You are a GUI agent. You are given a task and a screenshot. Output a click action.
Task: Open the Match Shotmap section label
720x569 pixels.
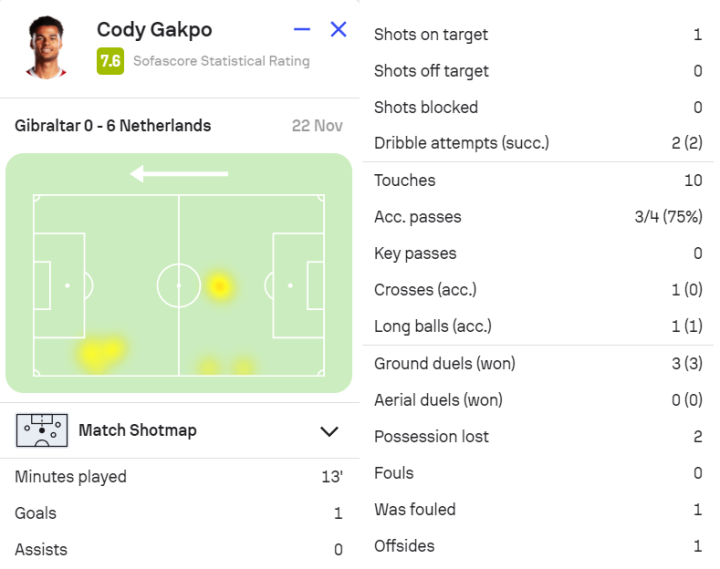click(137, 430)
